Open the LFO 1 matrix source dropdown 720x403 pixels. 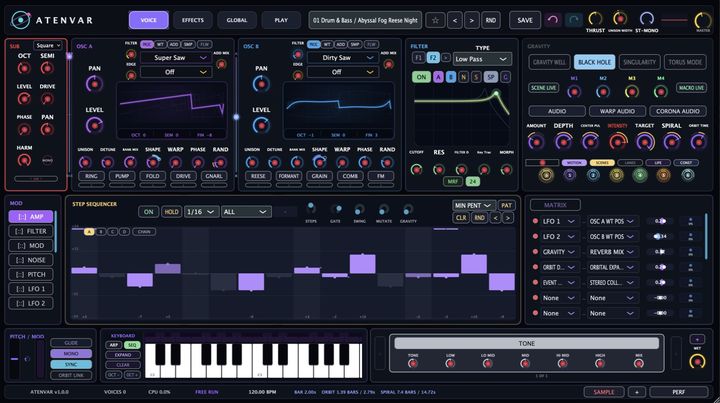(559, 221)
